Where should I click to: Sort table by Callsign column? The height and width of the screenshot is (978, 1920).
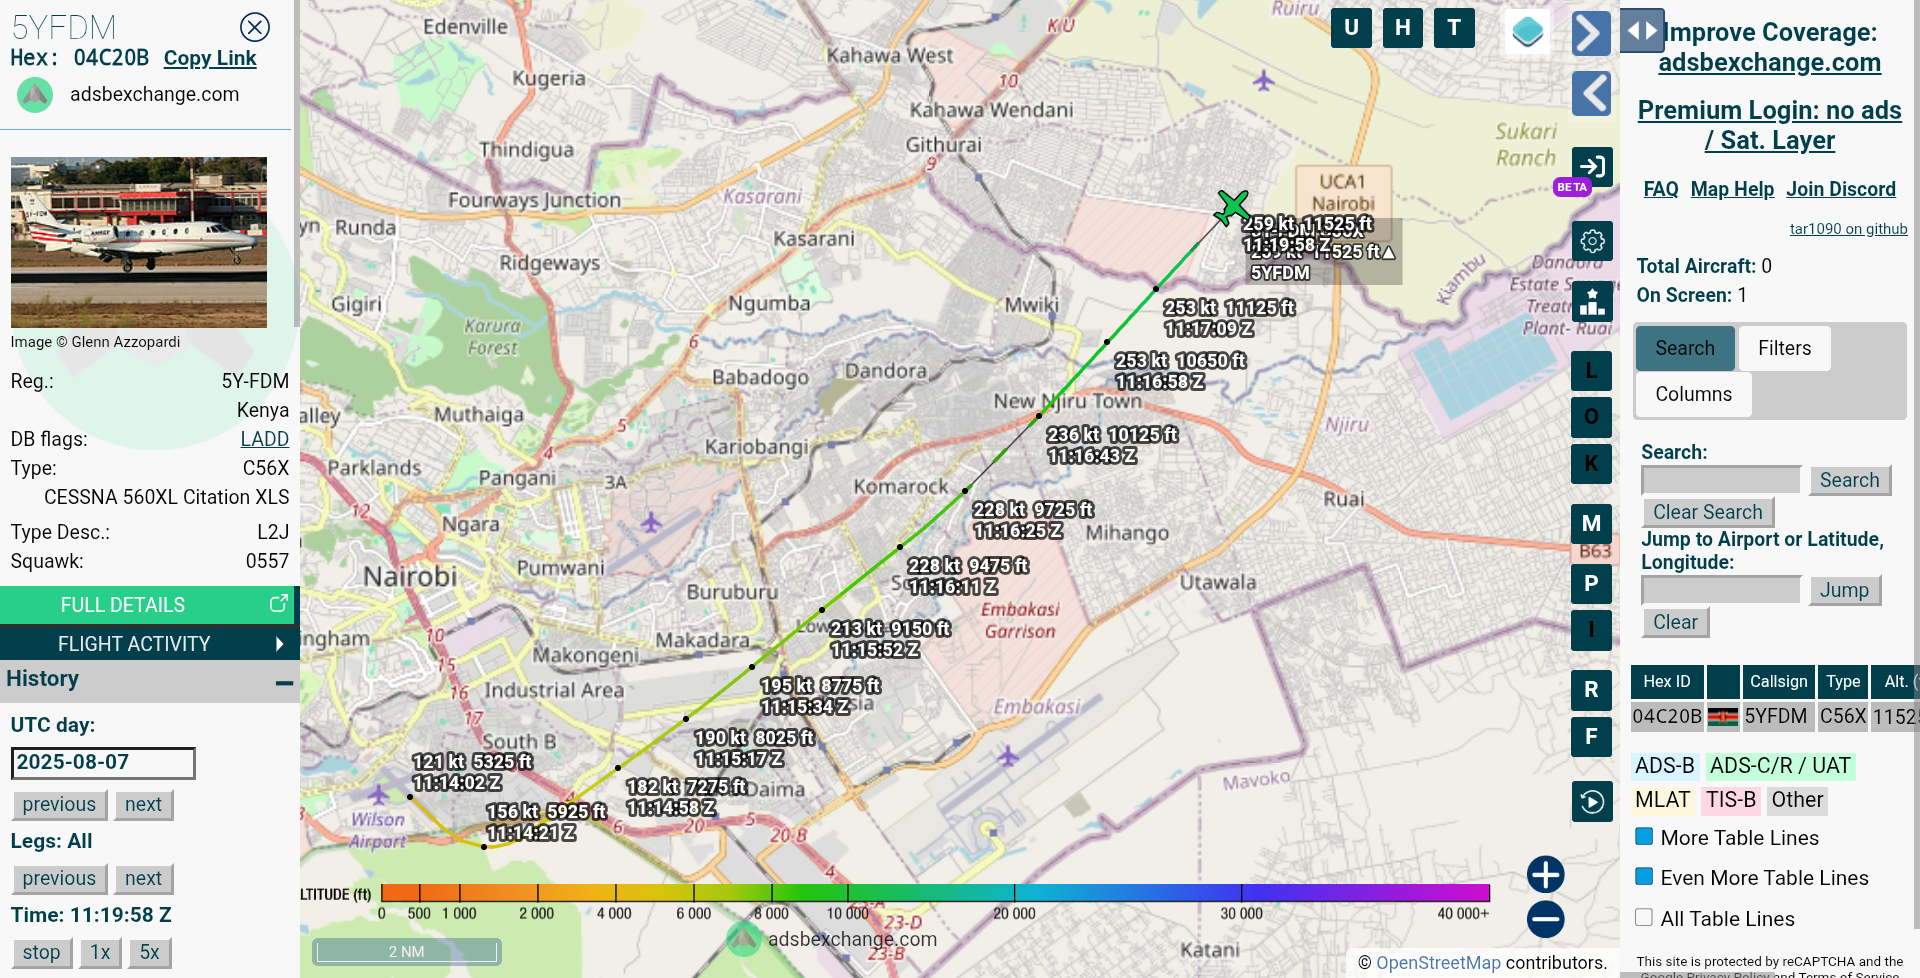(1778, 682)
